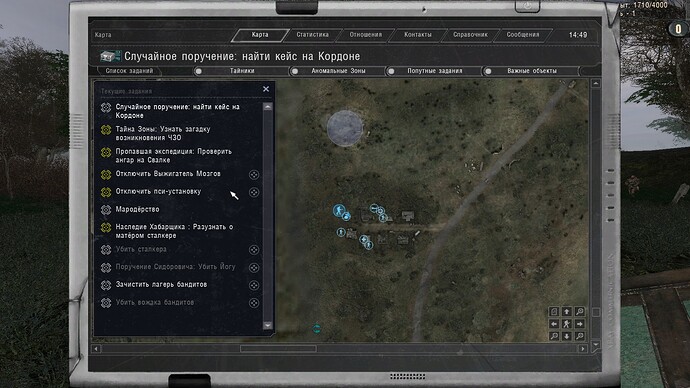The image size is (690, 388).
Task: Click the task list scroll-down arrow
Action: coord(268,326)
